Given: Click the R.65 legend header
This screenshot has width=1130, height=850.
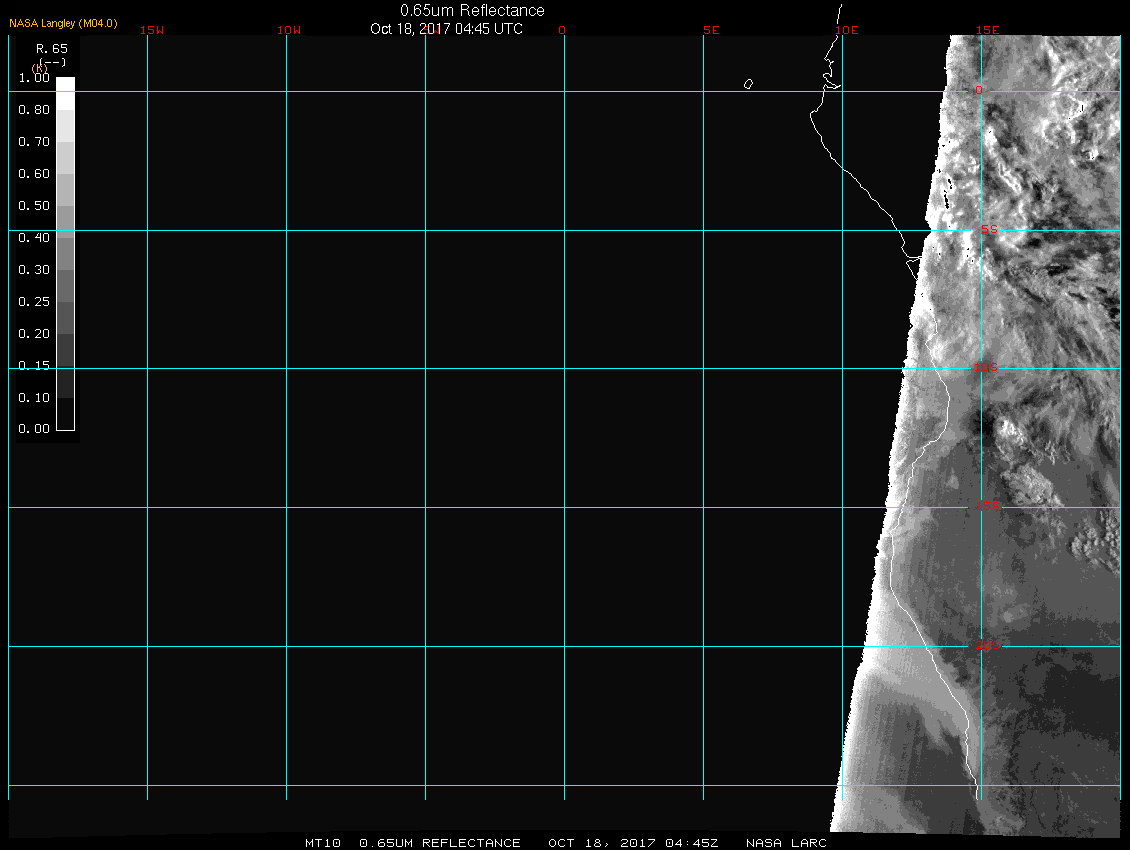Looking at the screenshot, I should click(51, 48).
